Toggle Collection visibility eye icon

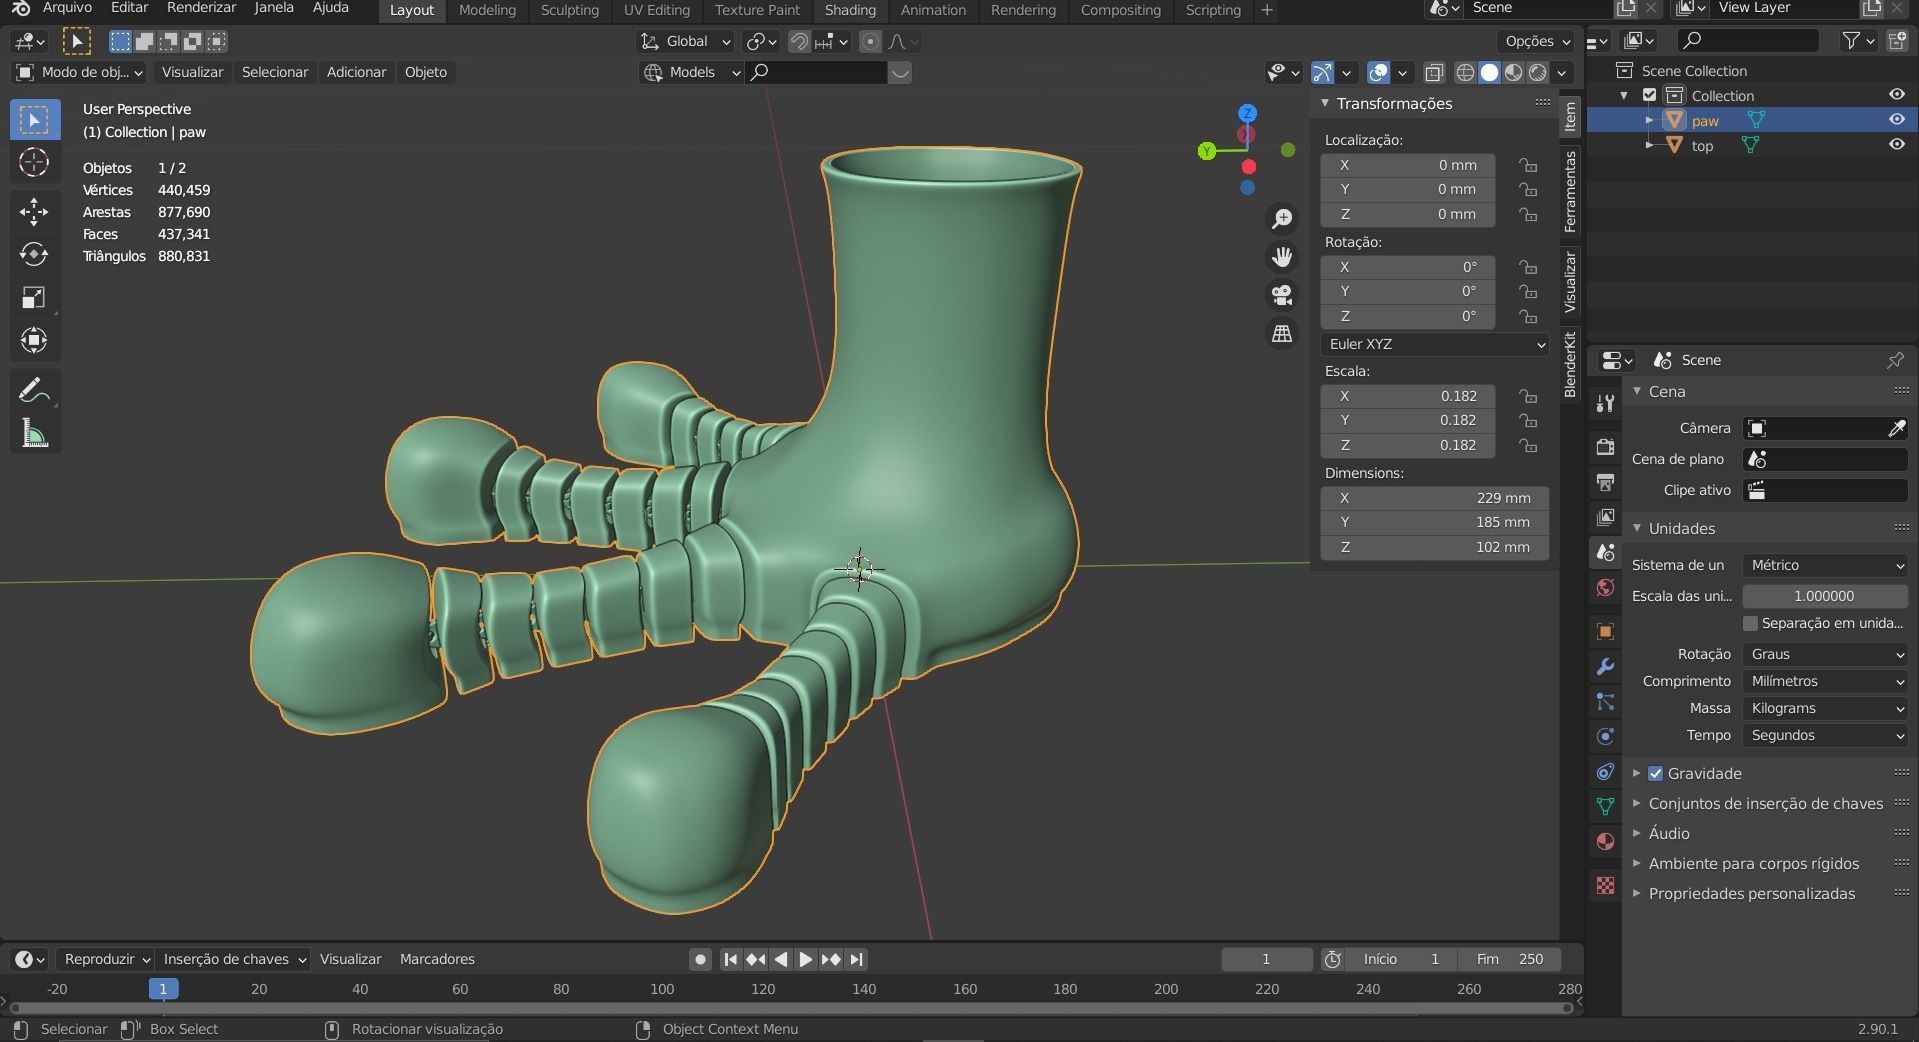[1896, 94]
